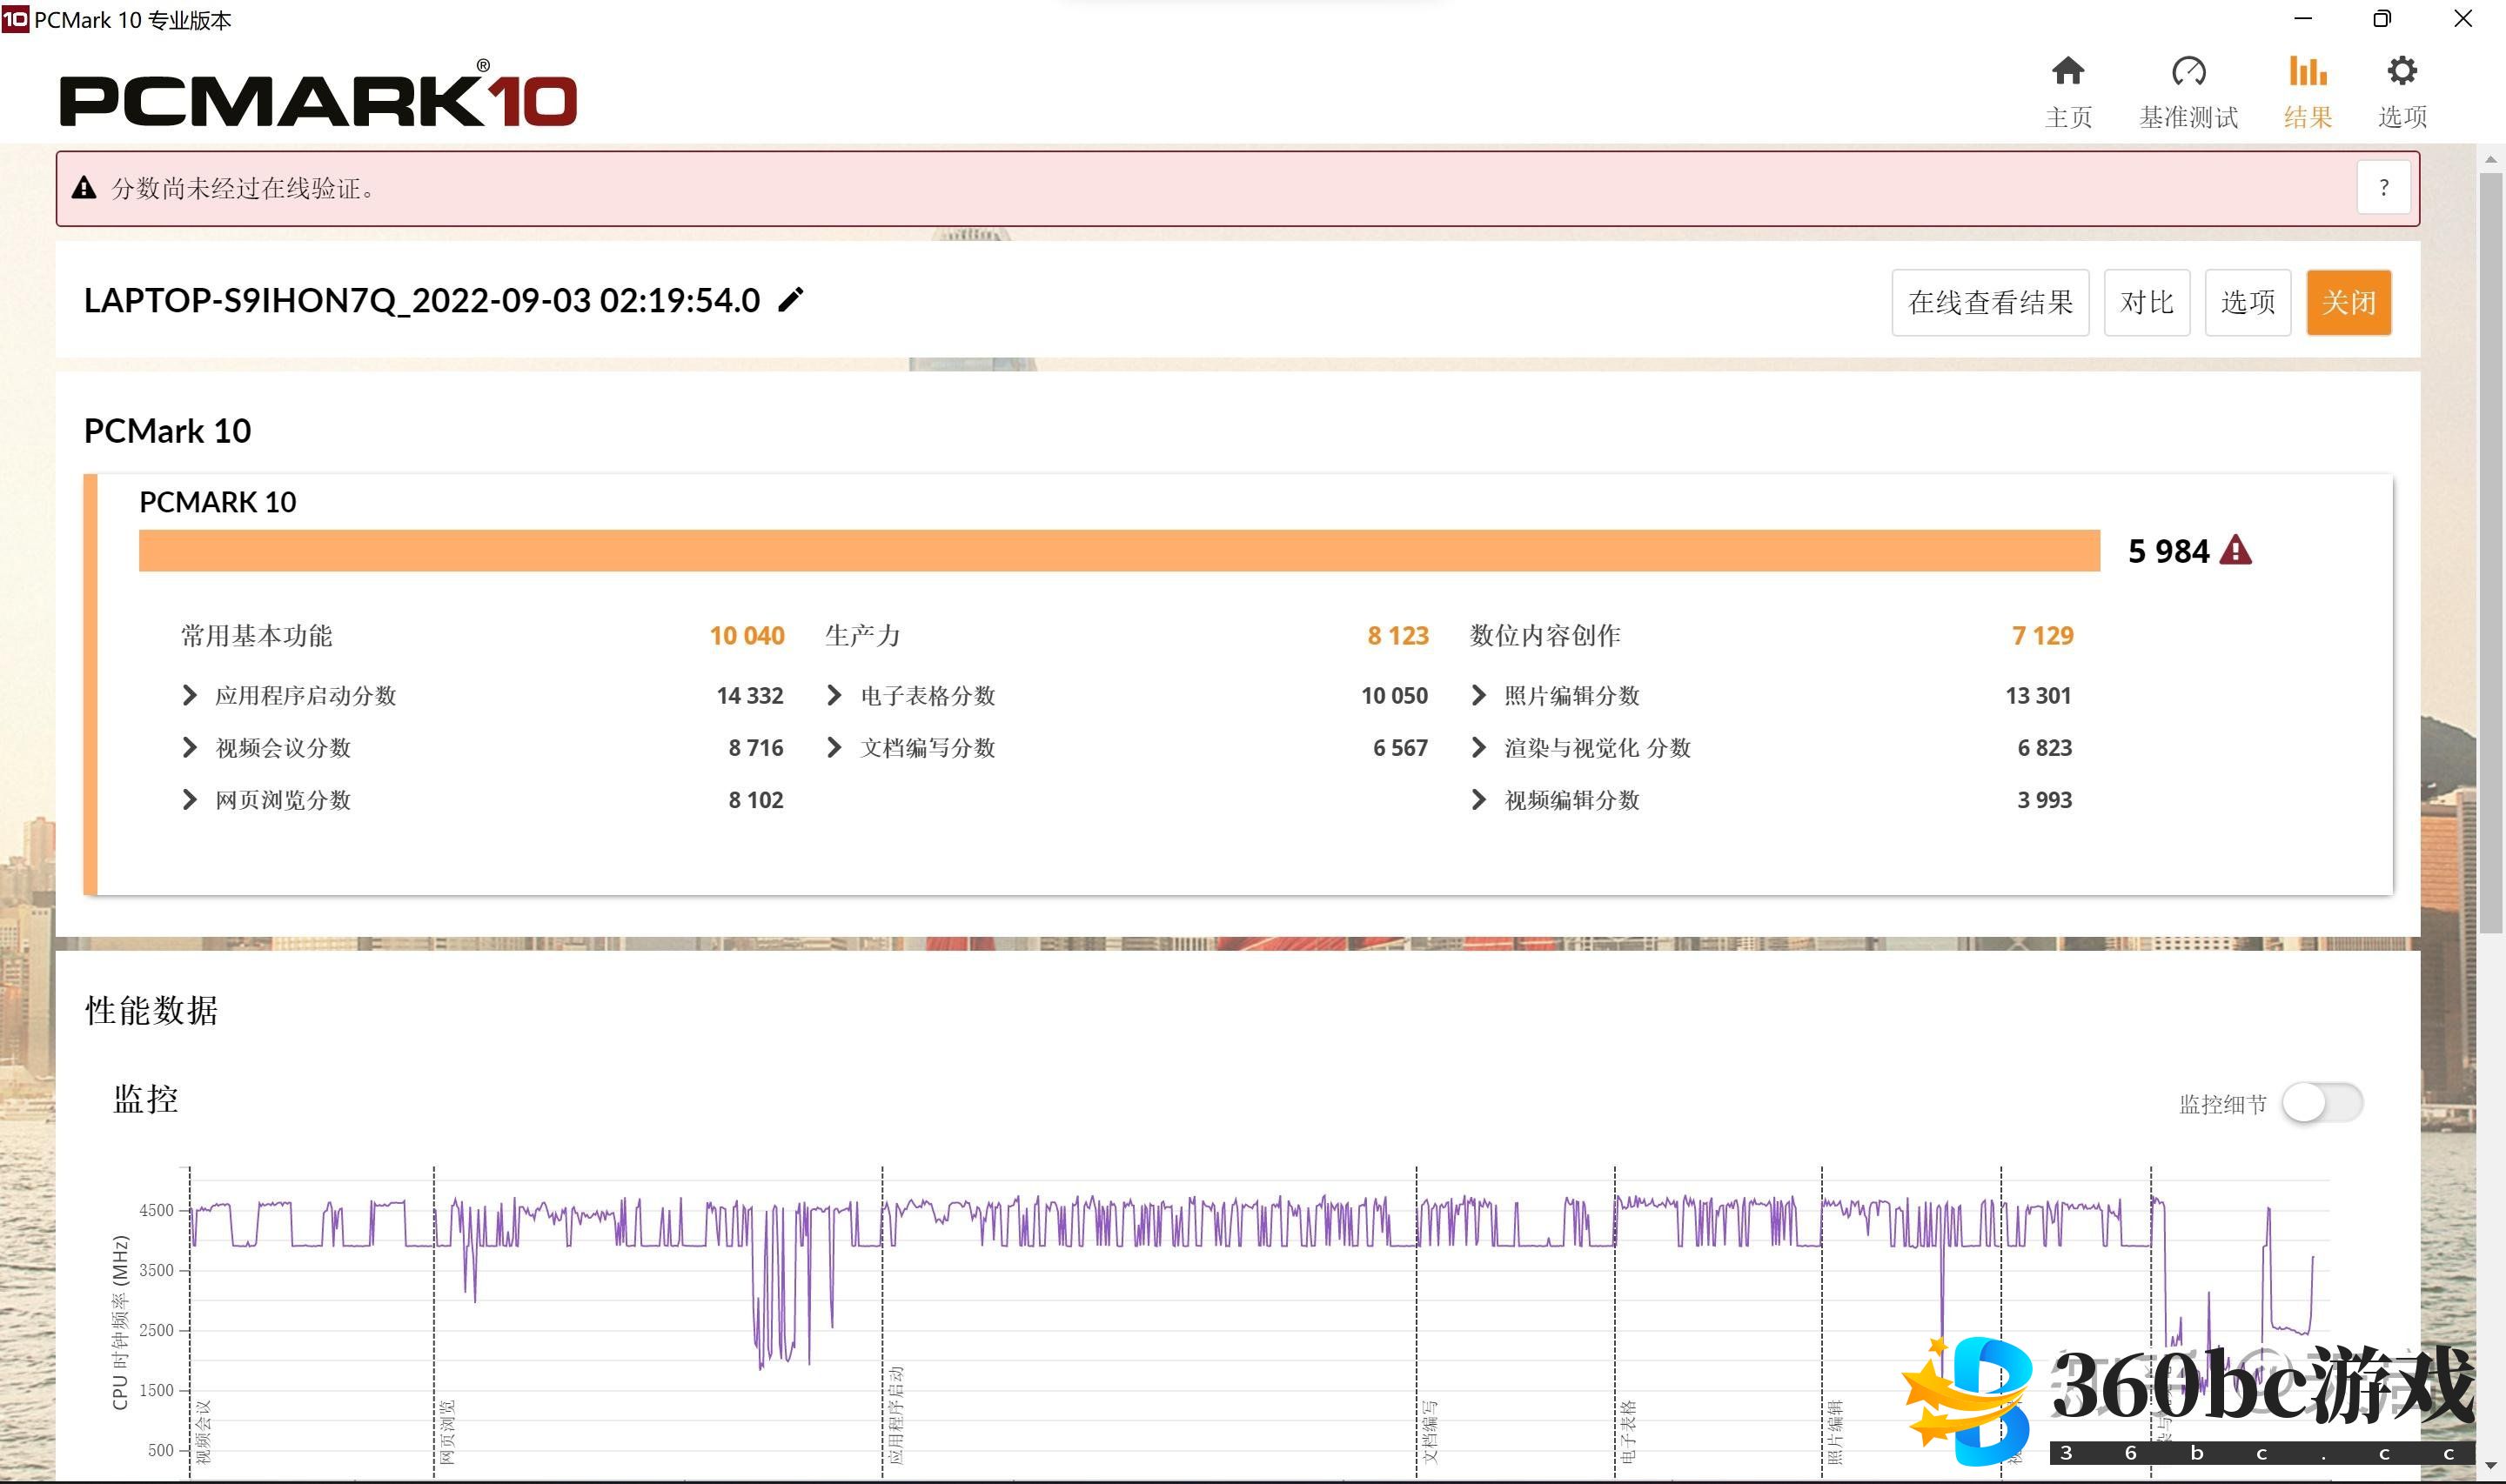Click the orange PCMark 10 score bar
The height and width of the screenshot is (1484, 2506).
[x=1118, y=551]
